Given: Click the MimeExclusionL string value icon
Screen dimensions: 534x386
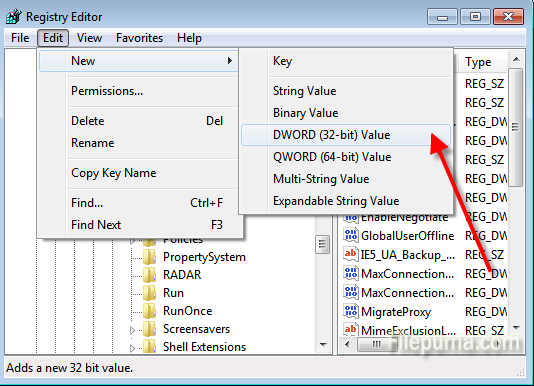Looking at the screenshot, I should [351, 329].
